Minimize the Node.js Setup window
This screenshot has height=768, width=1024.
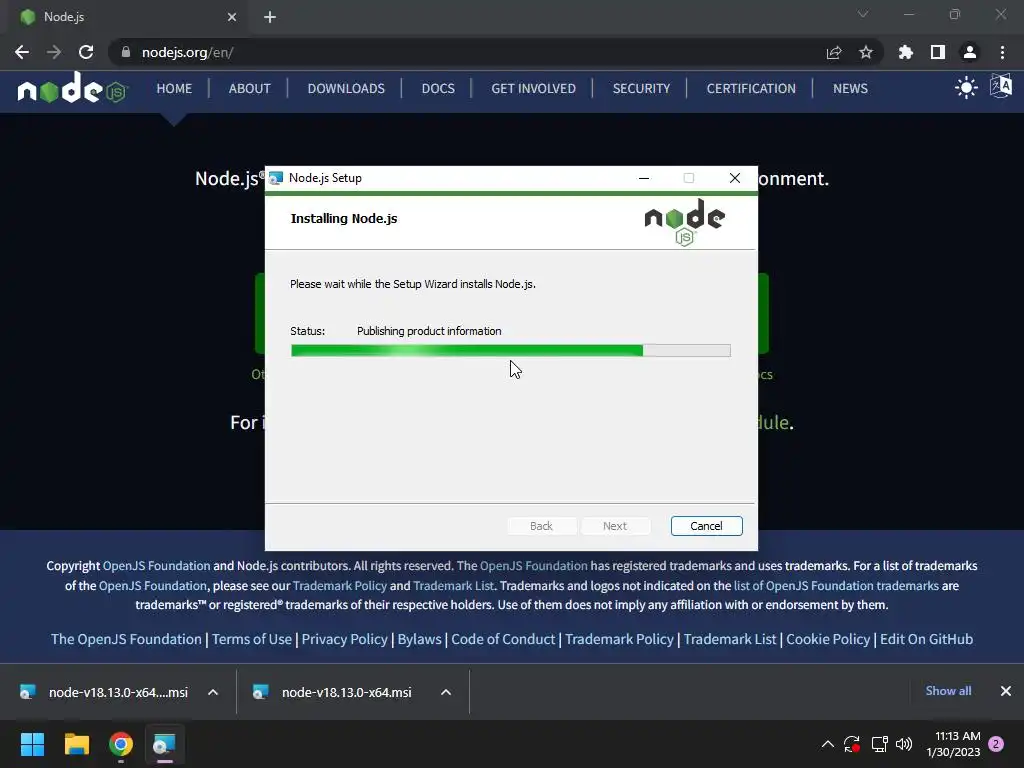point(644,178)
